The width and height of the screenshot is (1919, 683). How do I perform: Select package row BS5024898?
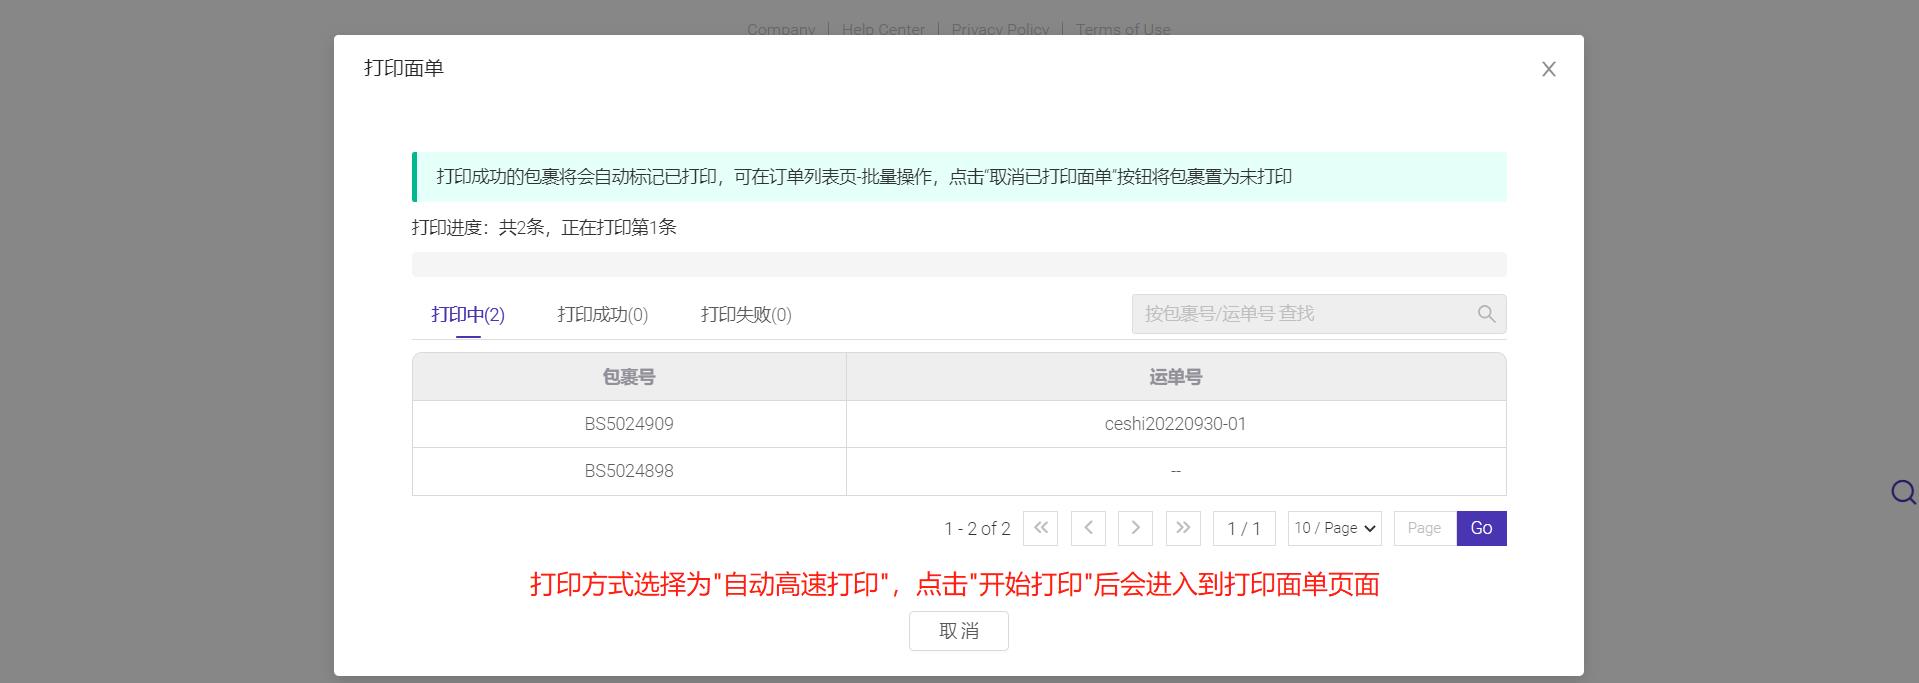pos(629,471)
